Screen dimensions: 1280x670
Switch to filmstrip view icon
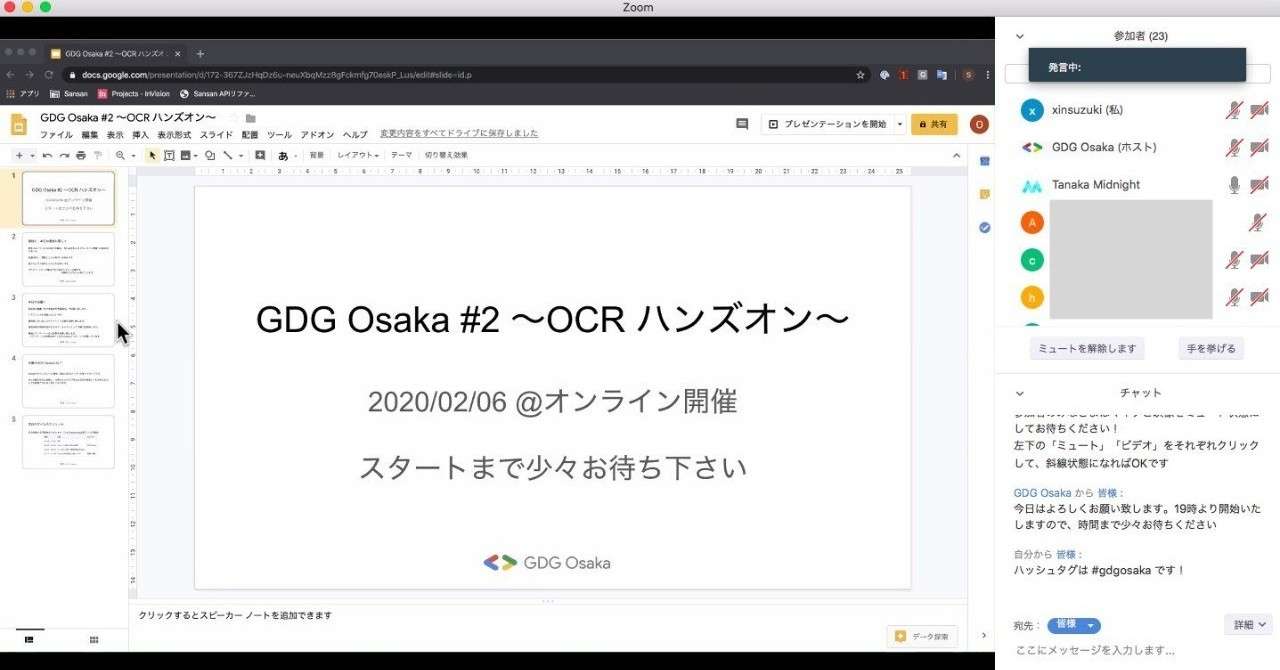pos(28,639)
